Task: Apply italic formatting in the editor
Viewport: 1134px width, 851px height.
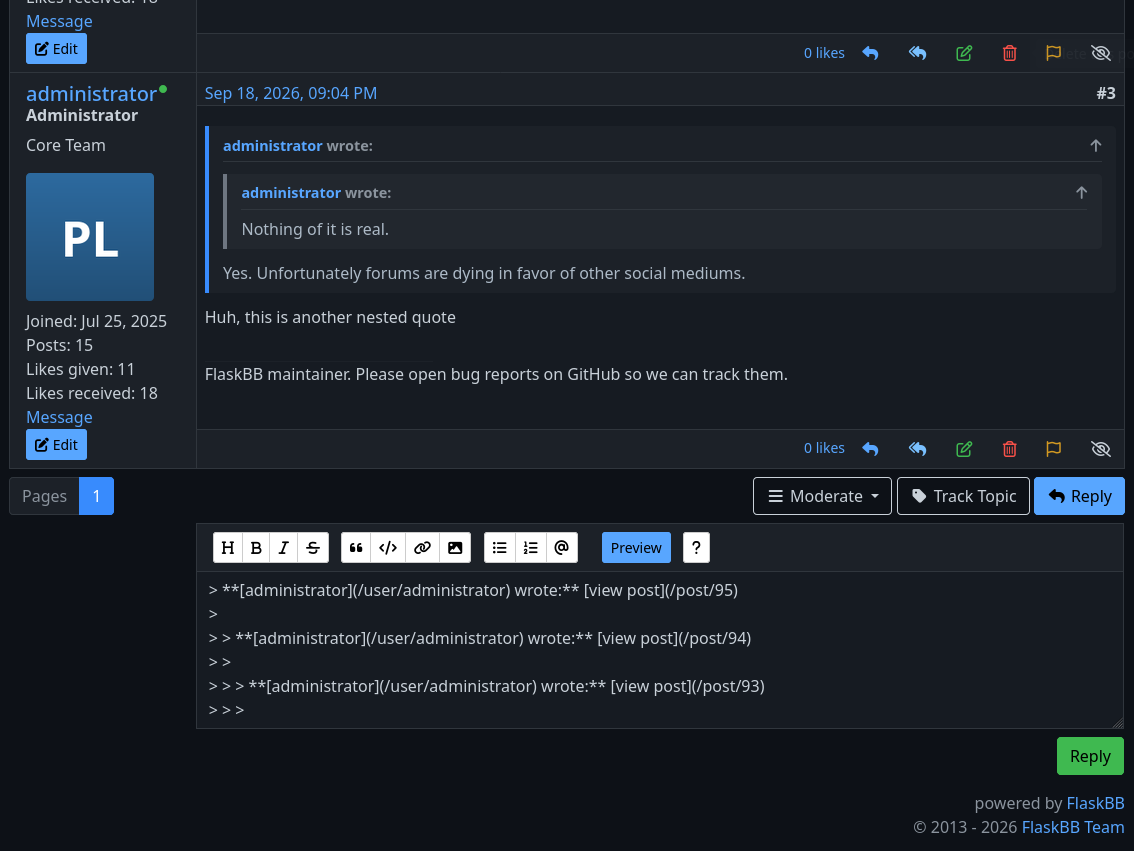Action: (x=284, y=547)
